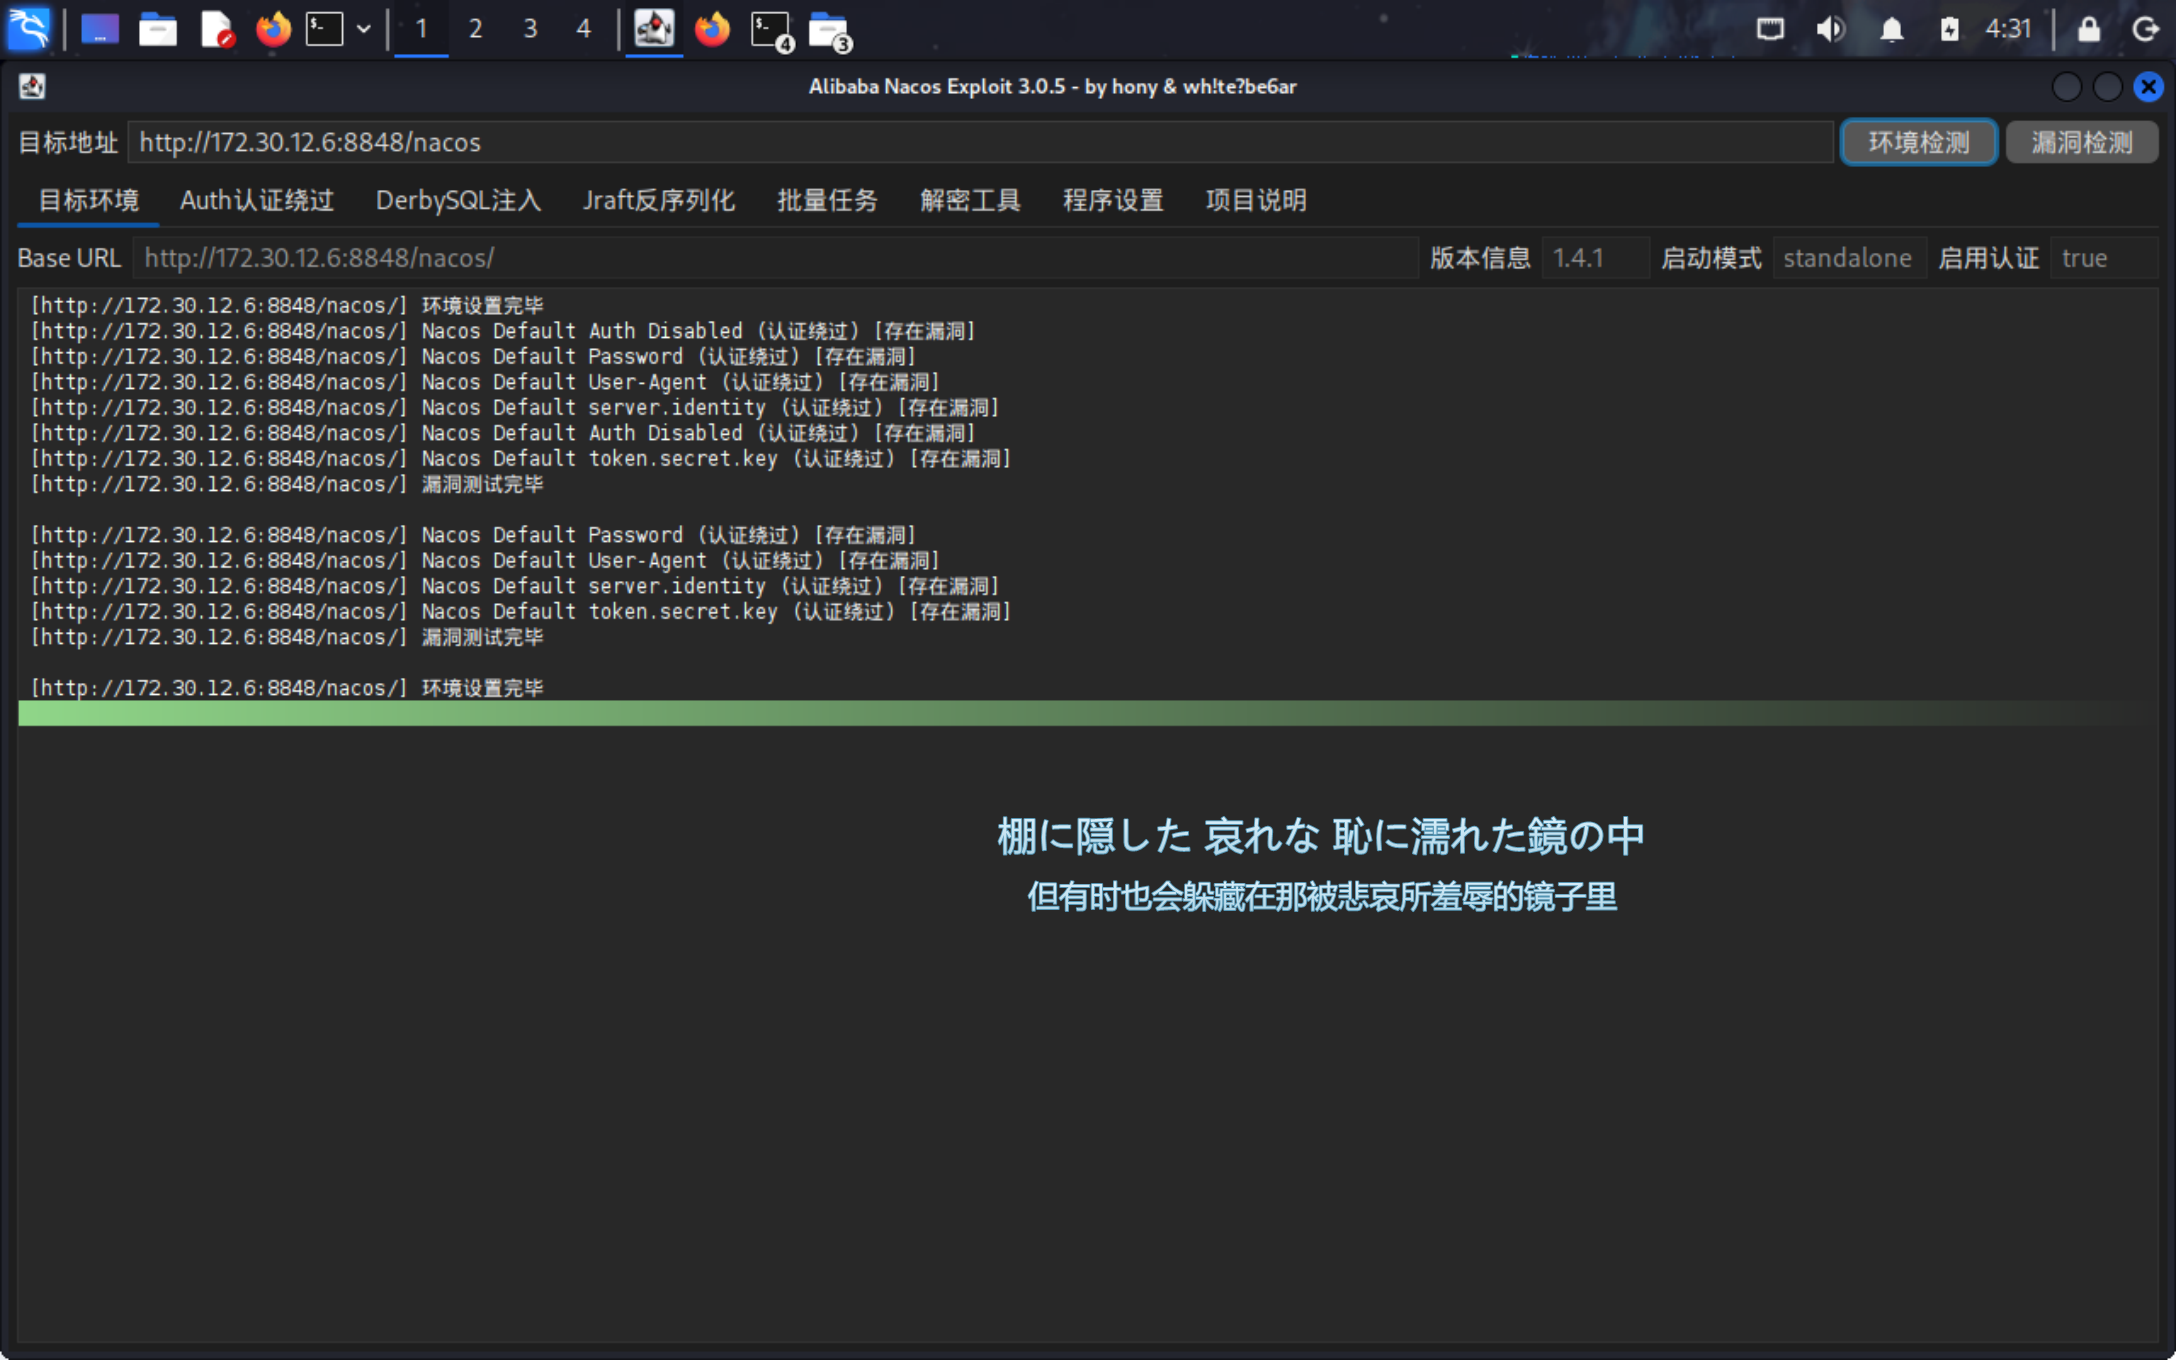The image size is (2176, 1360).
Task: Click the 漏洞检测 button
Action: (x=2081, y=142)
